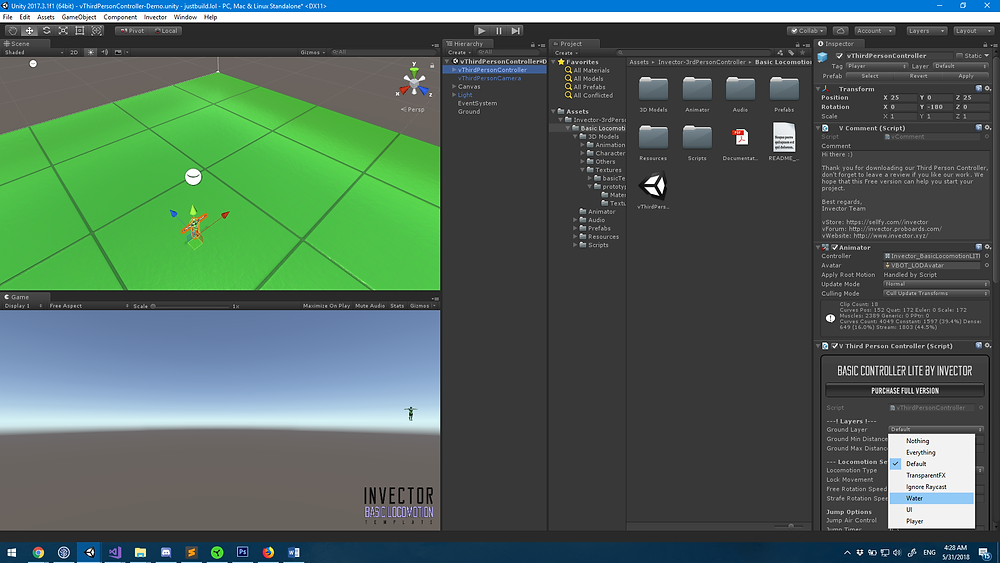The width and height of the screenshot is (1000, 563).
Task: Open the Free Aspect dropdown
Action: (89, 306)
